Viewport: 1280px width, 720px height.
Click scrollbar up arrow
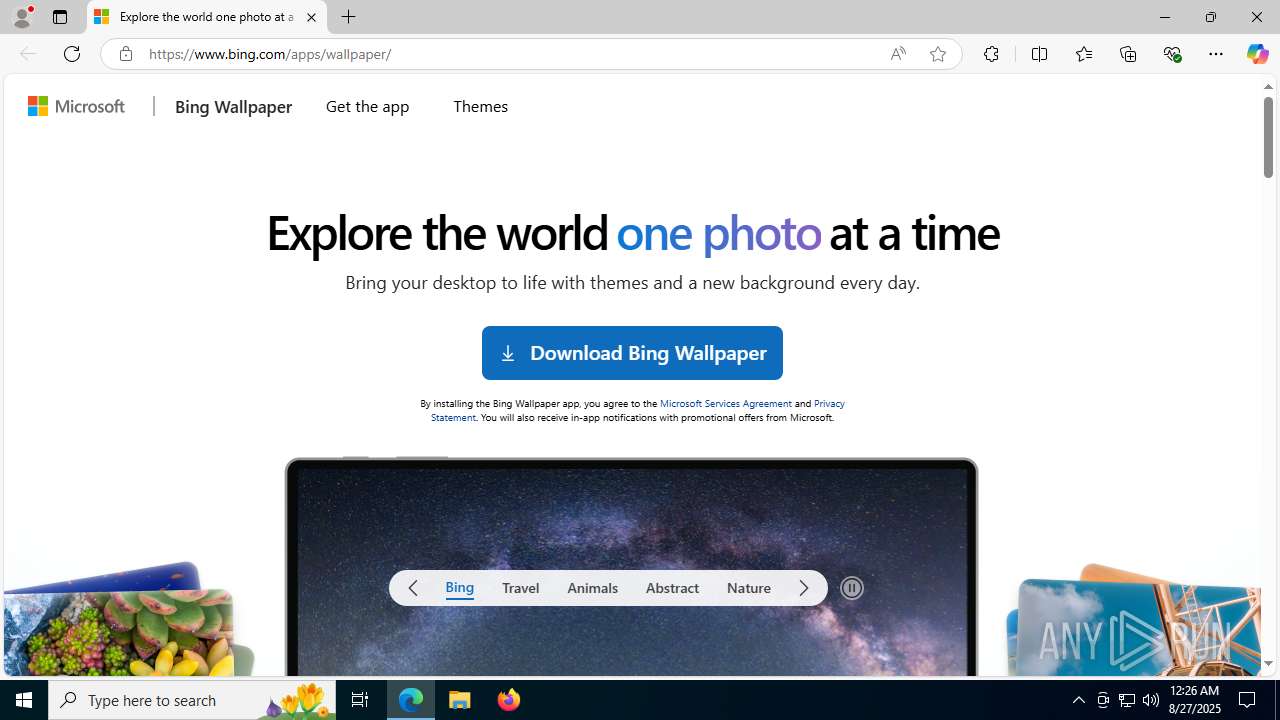click(1268, 87)
